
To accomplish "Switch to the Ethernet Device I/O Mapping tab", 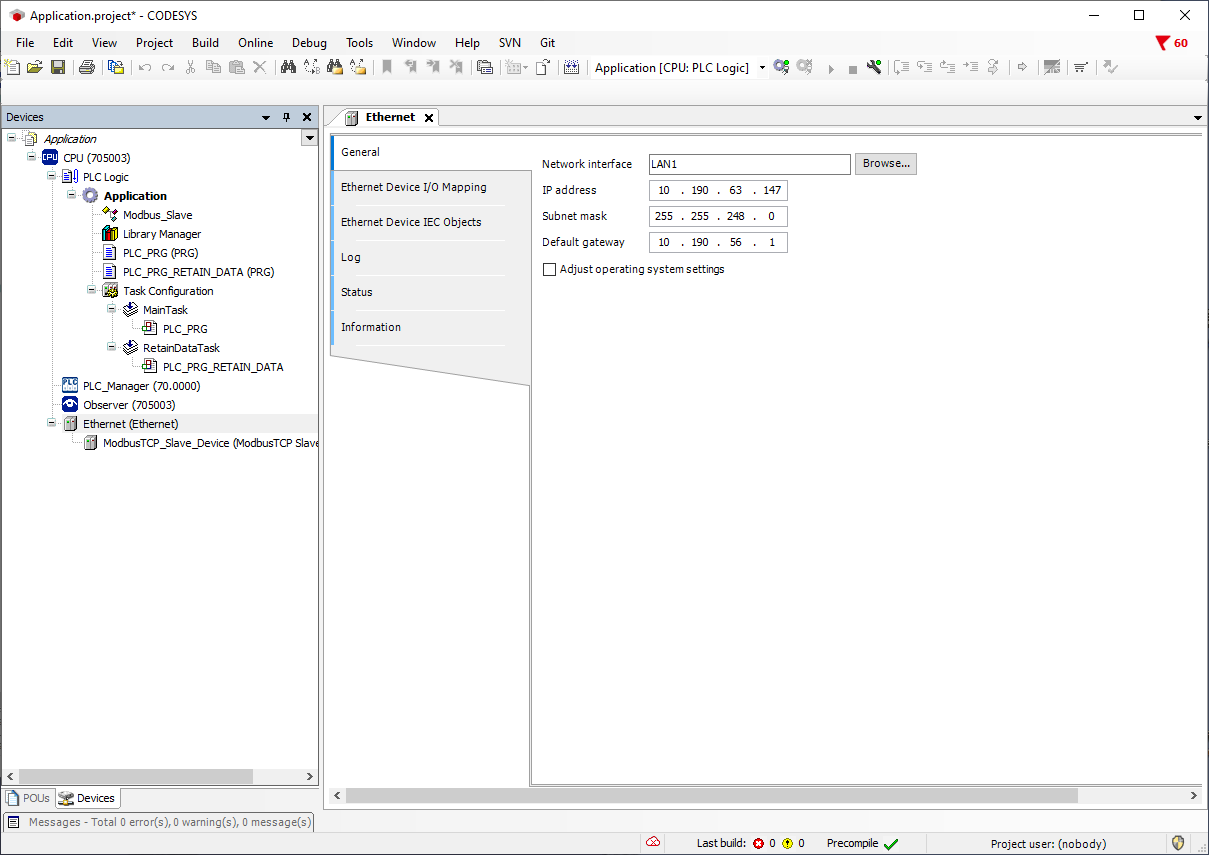I will pos(413,187).
